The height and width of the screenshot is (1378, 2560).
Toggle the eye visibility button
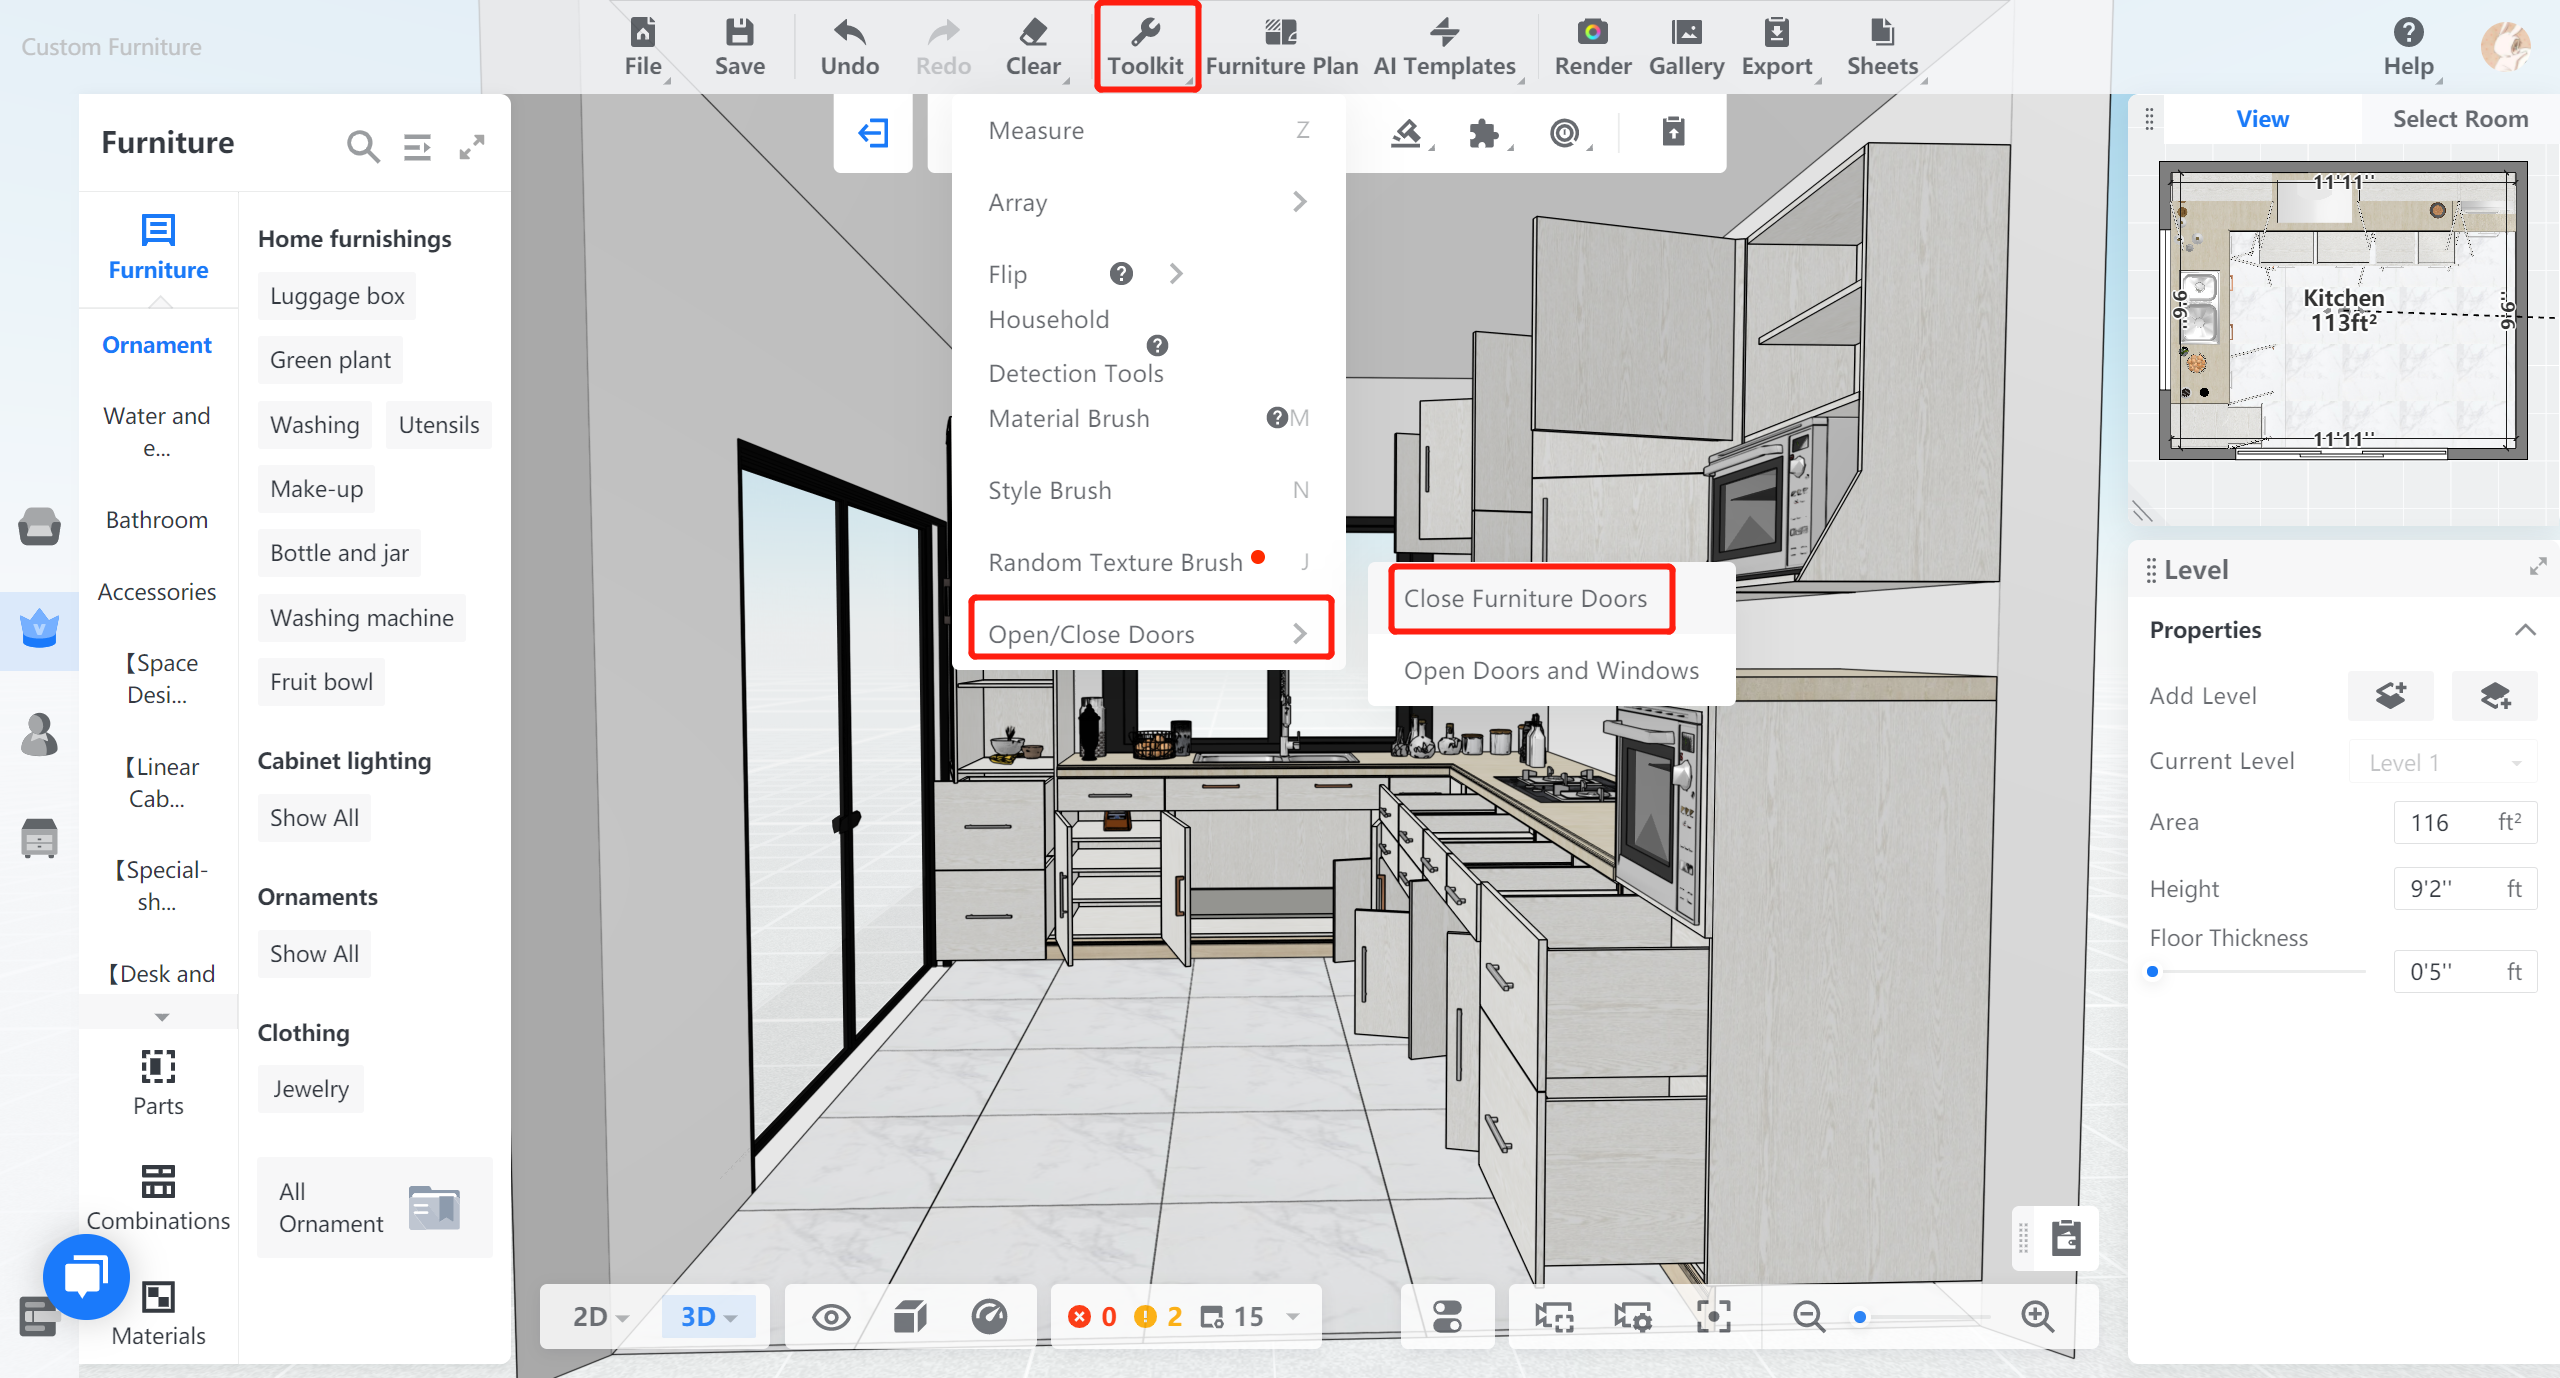pos(831,1317)
